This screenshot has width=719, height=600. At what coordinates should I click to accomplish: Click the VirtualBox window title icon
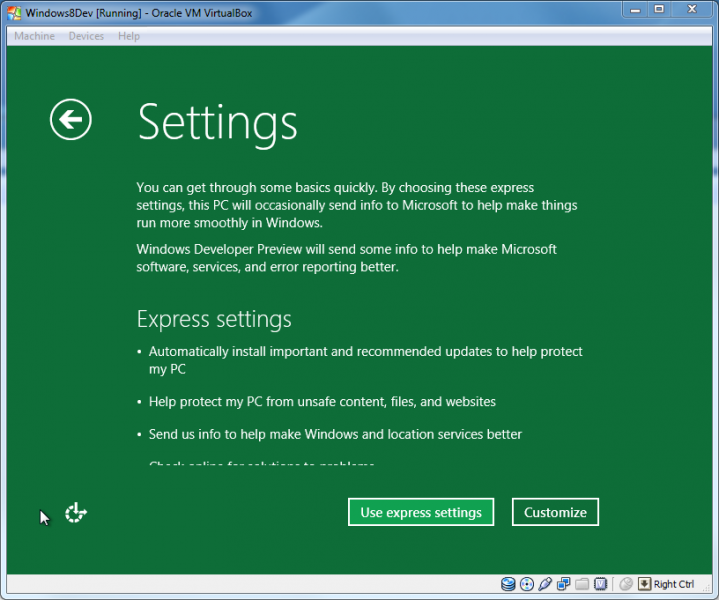coord(14,13)
